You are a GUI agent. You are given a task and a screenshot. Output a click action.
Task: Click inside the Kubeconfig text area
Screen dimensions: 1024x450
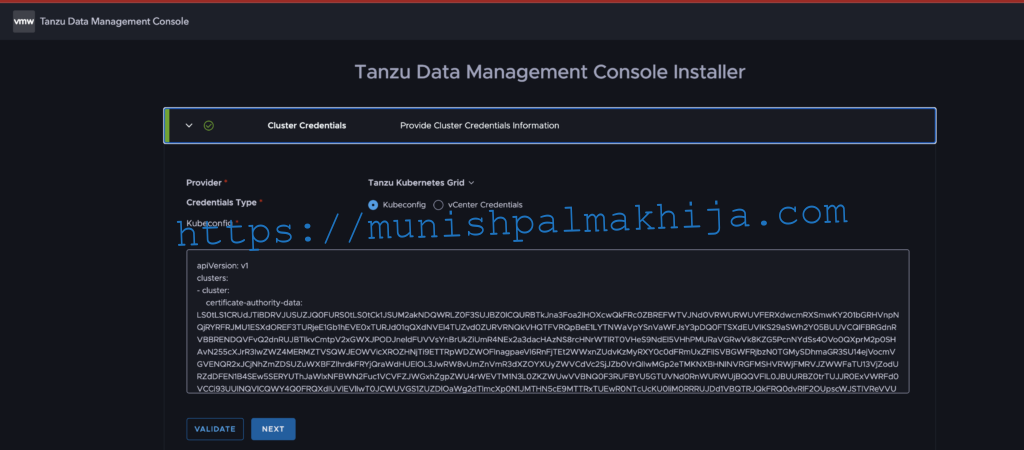click(547, 321)
